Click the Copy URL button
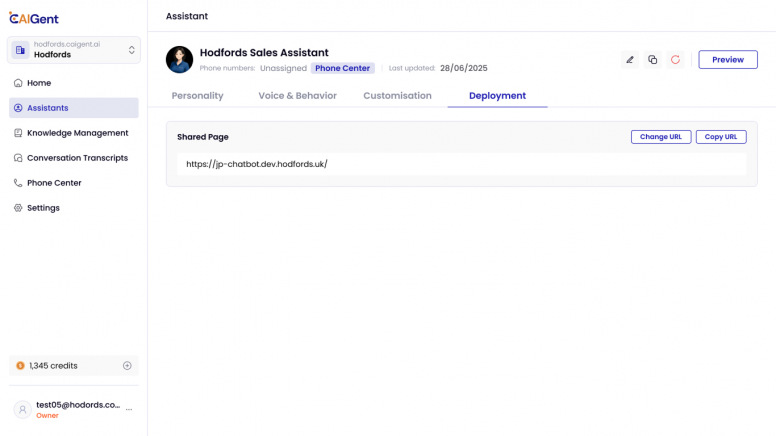Viewport: 776px width, 436px height. pyautogui.click(x=721, y=137)
